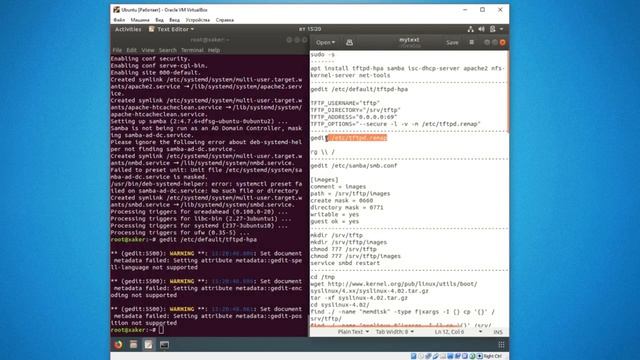Image resolution: width=640 pixels, height=360 pixels.
Task: Click the TFTP_OPTIONS line
Action: point(396,124)
